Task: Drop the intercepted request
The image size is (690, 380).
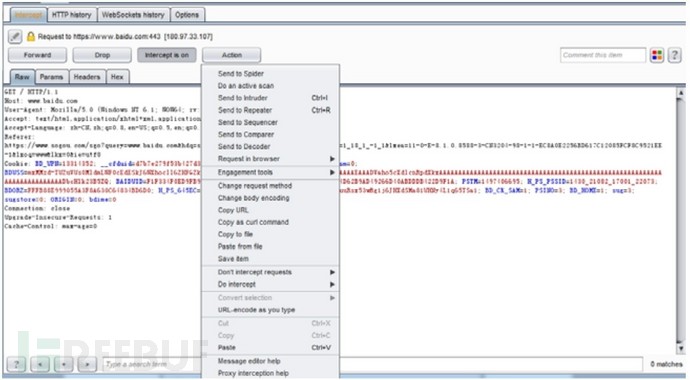Action: tap(102, 55)
